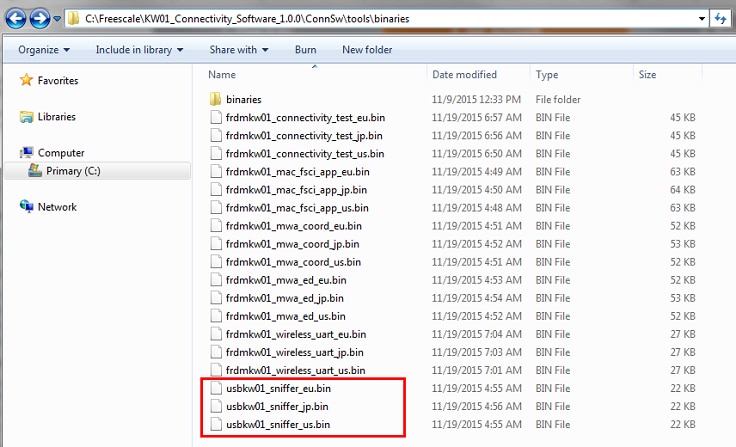The image size is (736, 447).
Task: Open the binaries folder icon
Action: [217, 99]
